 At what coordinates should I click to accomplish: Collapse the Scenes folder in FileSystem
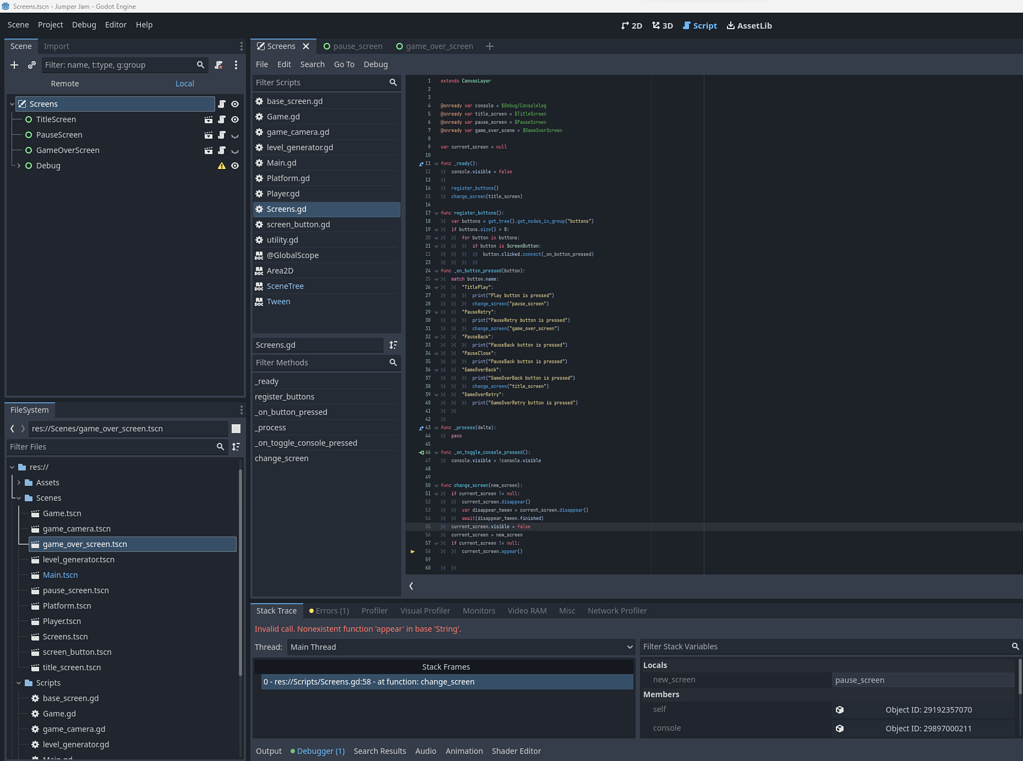click(18, 497)
